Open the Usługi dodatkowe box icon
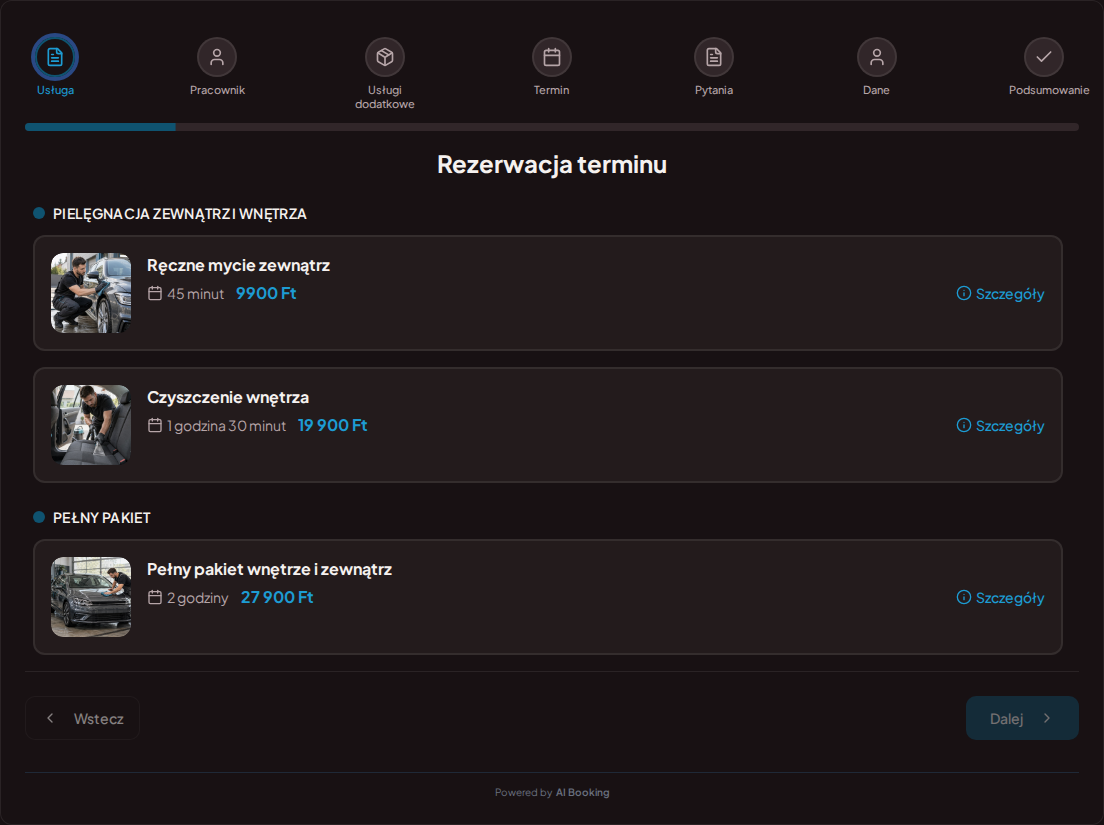The height and width of the screenshot is (825, 1104). click(384, 57)
